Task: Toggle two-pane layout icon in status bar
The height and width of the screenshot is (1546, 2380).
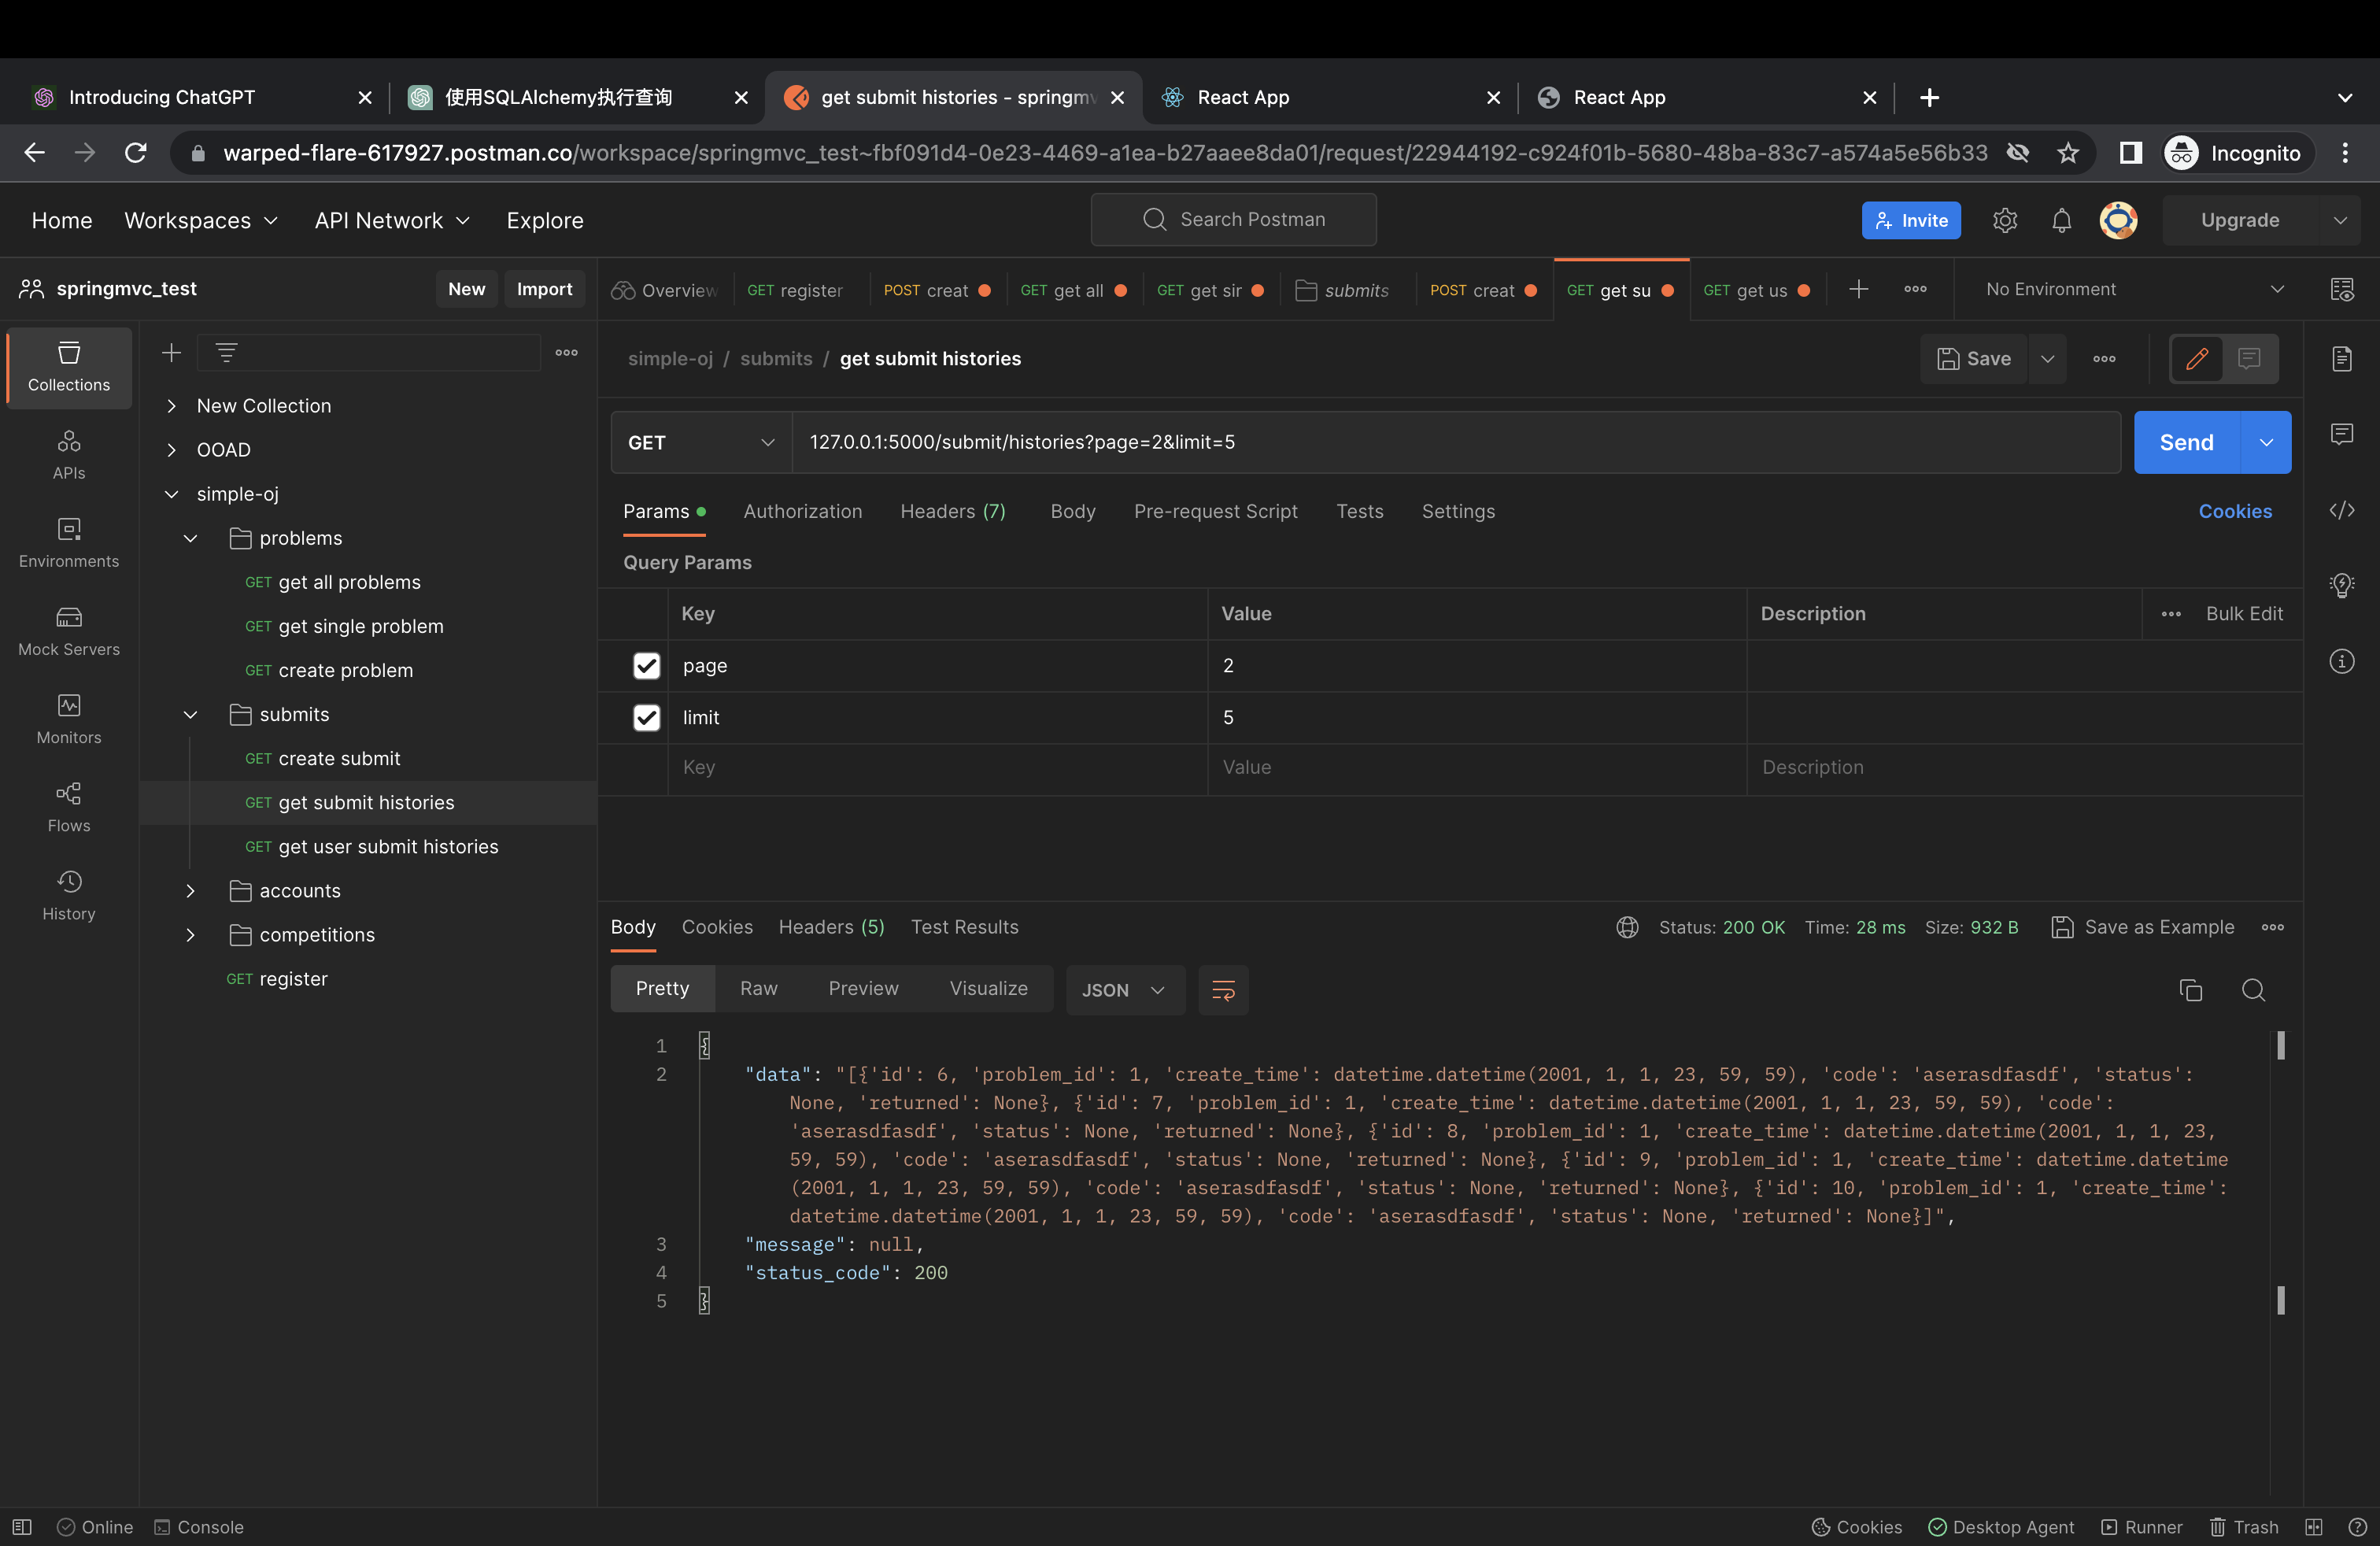Action: (x=2313, y=1527)
